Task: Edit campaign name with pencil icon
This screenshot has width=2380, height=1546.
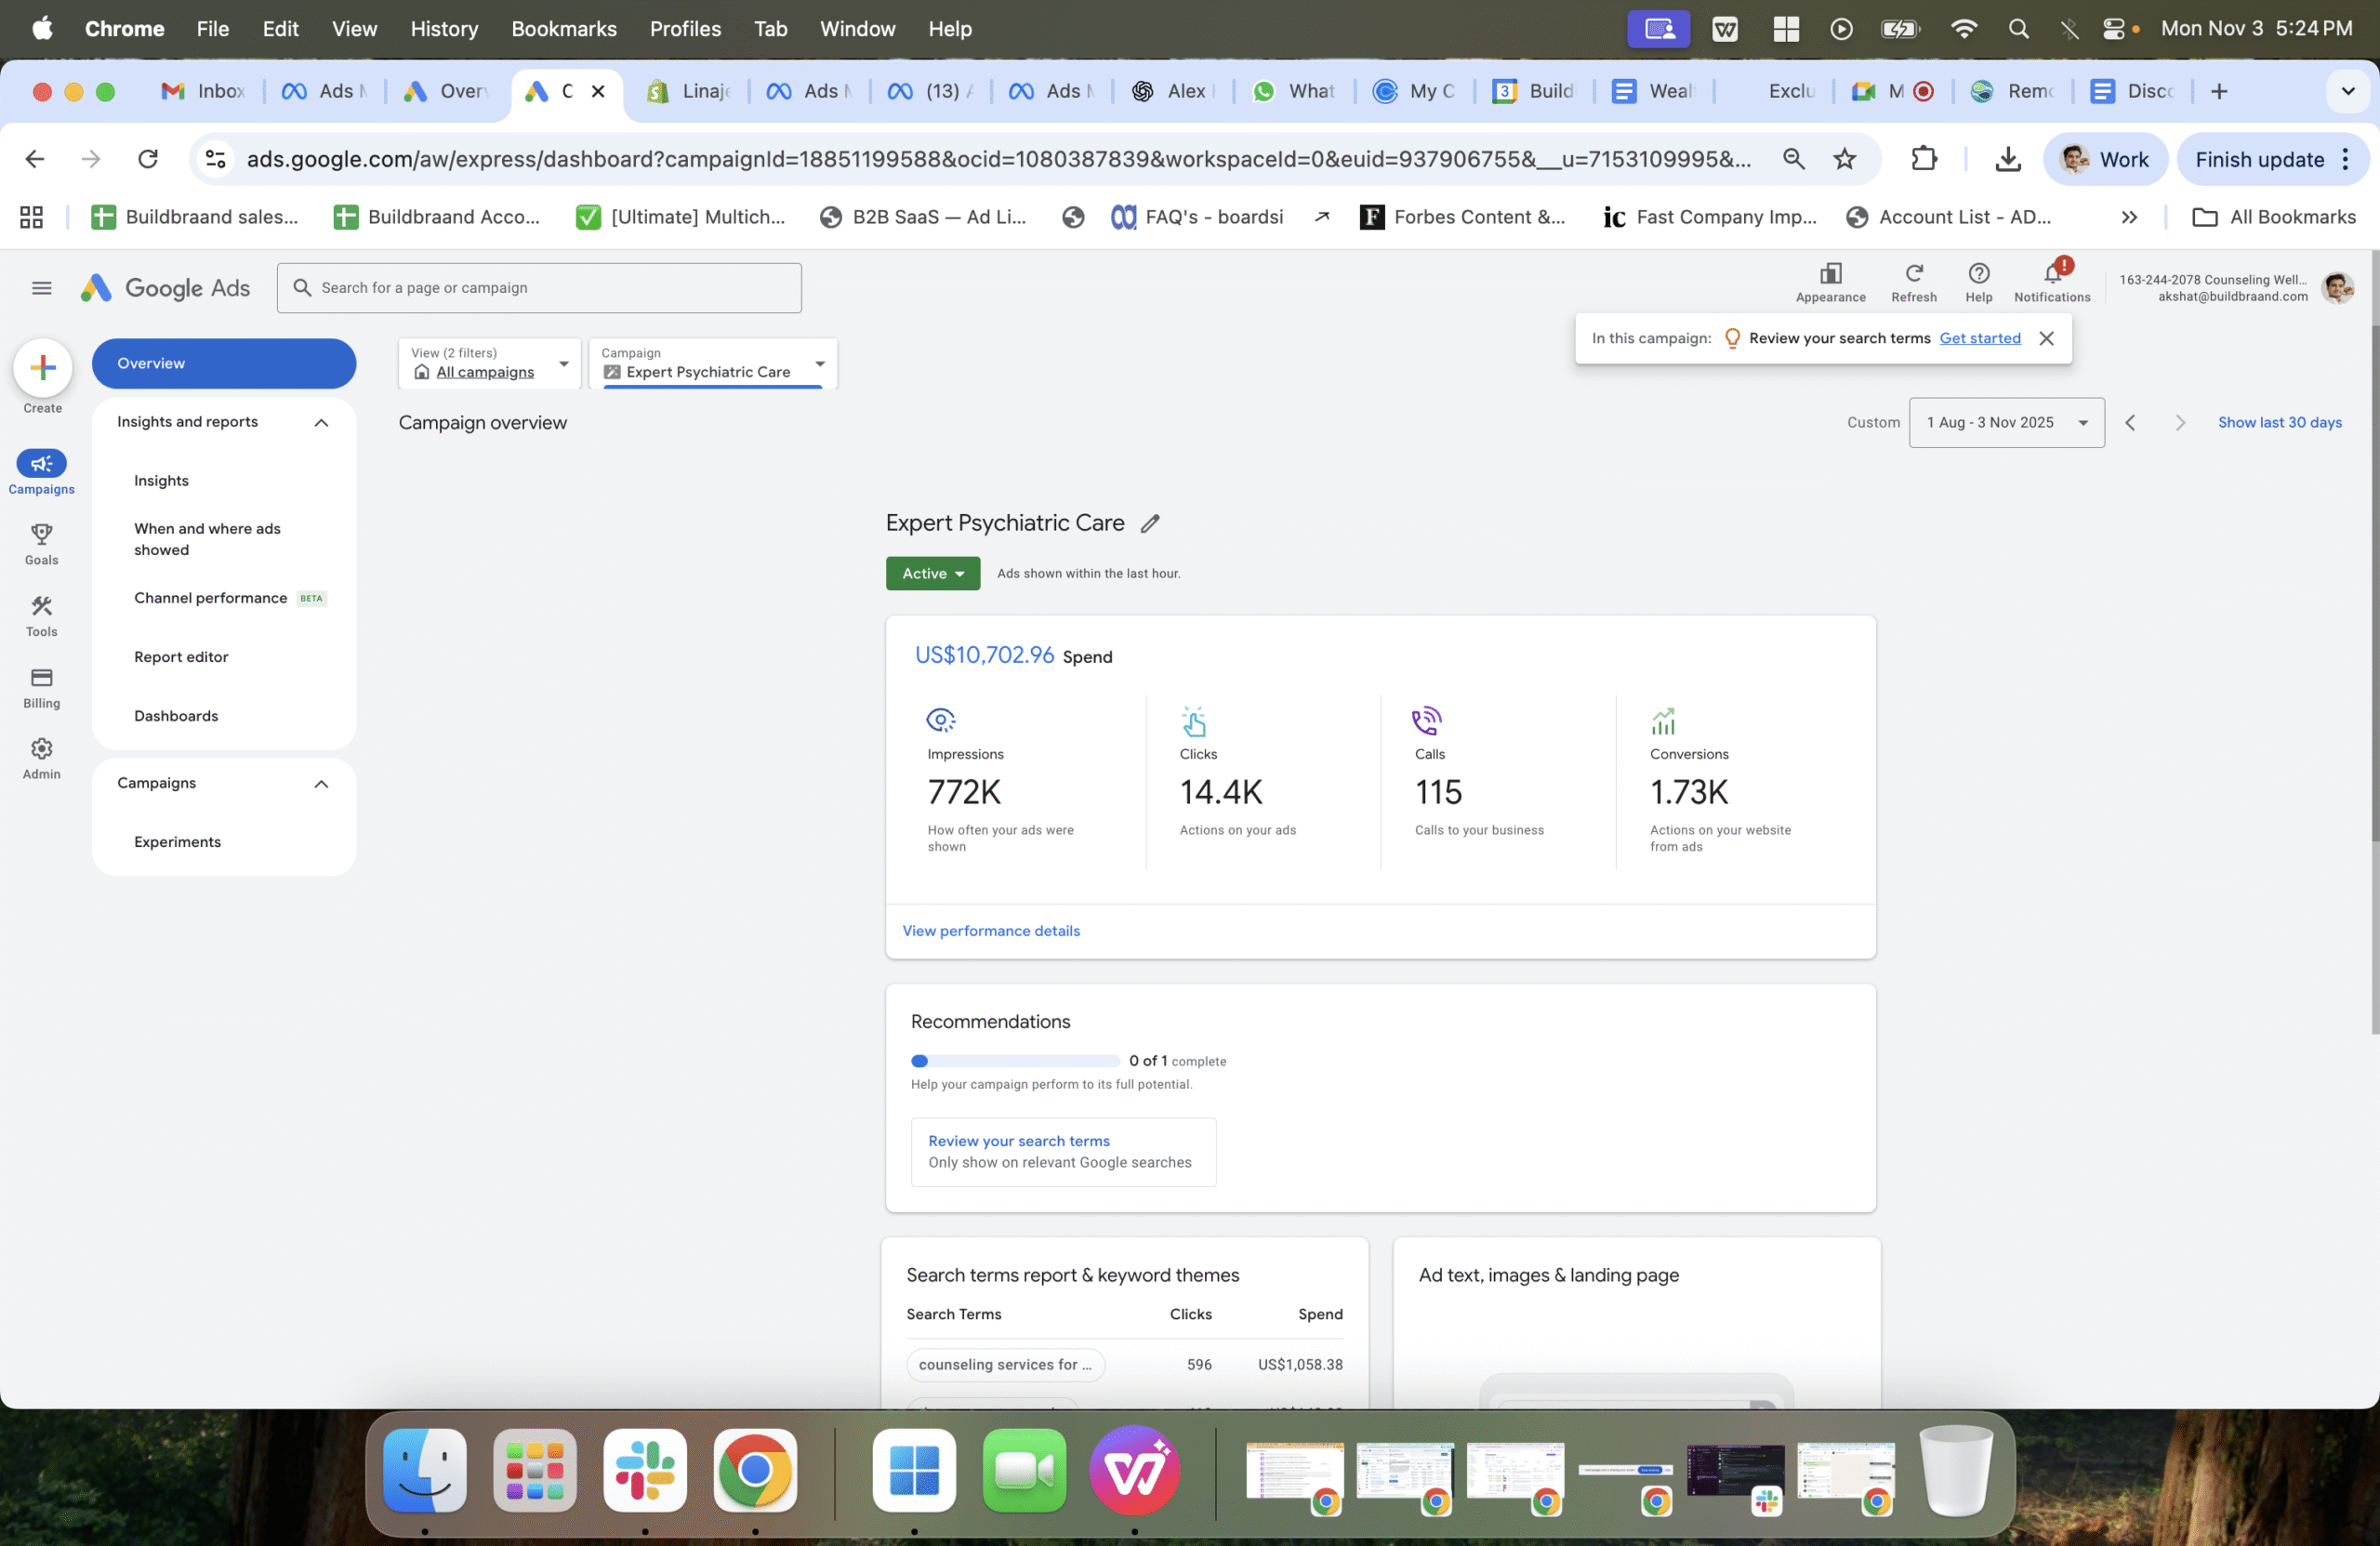Action: click(x=1150, y=523)
